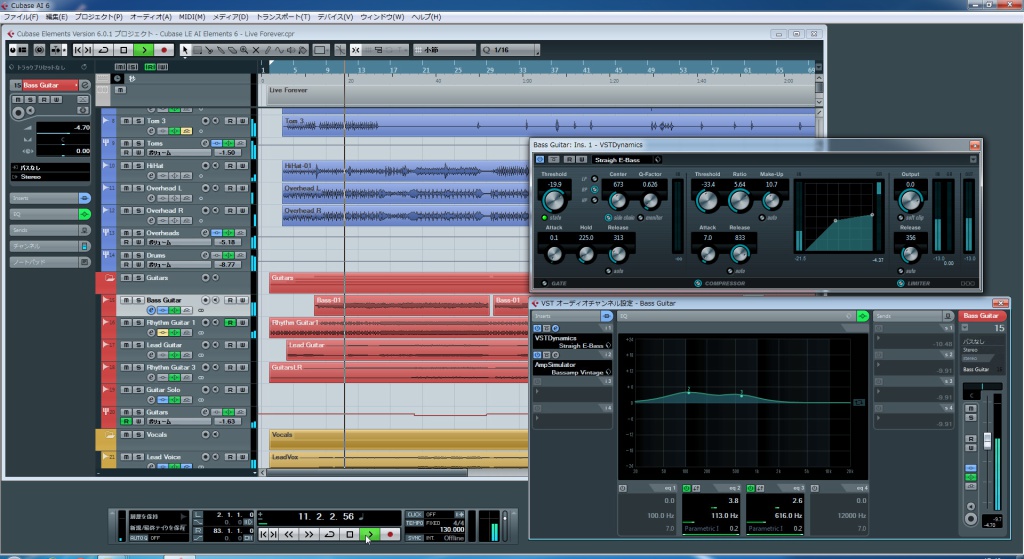Click the Bass Guitar channel volume fader

tap(987, 441)
